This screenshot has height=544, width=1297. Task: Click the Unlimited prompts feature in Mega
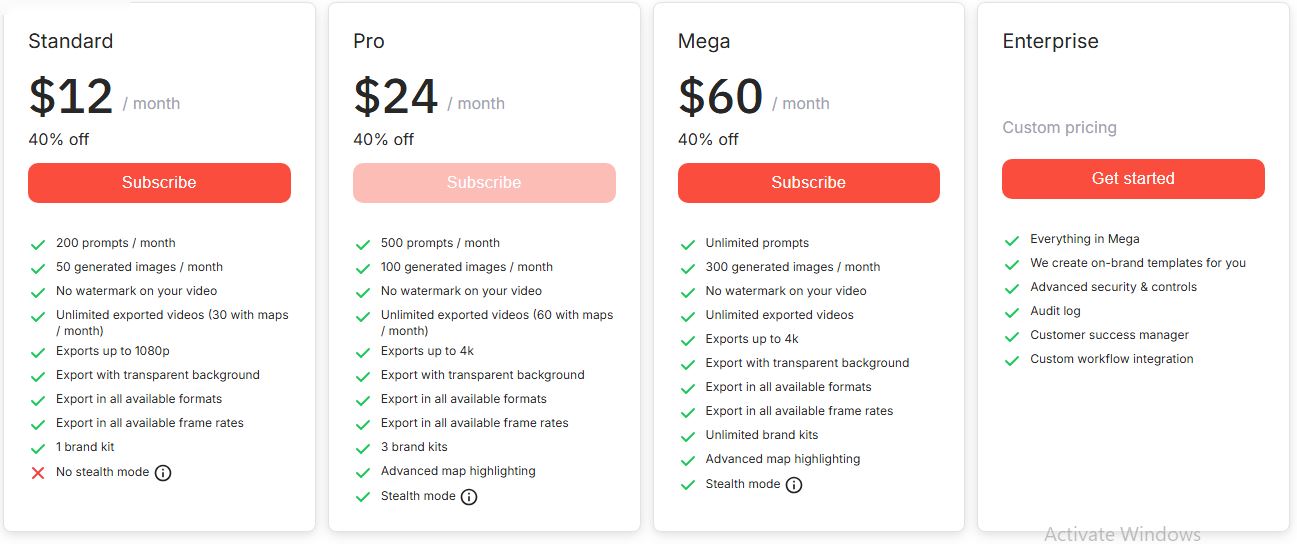(757, 243)
